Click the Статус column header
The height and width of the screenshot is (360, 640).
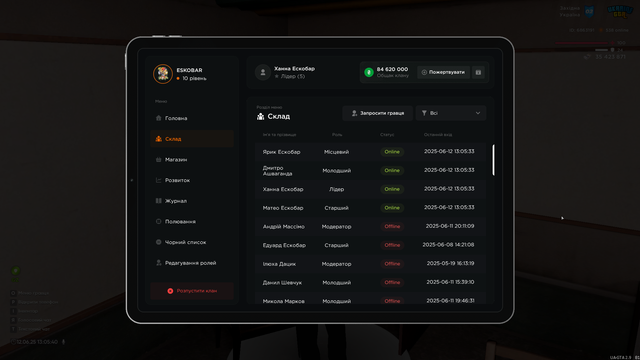(x=387, y=135)
